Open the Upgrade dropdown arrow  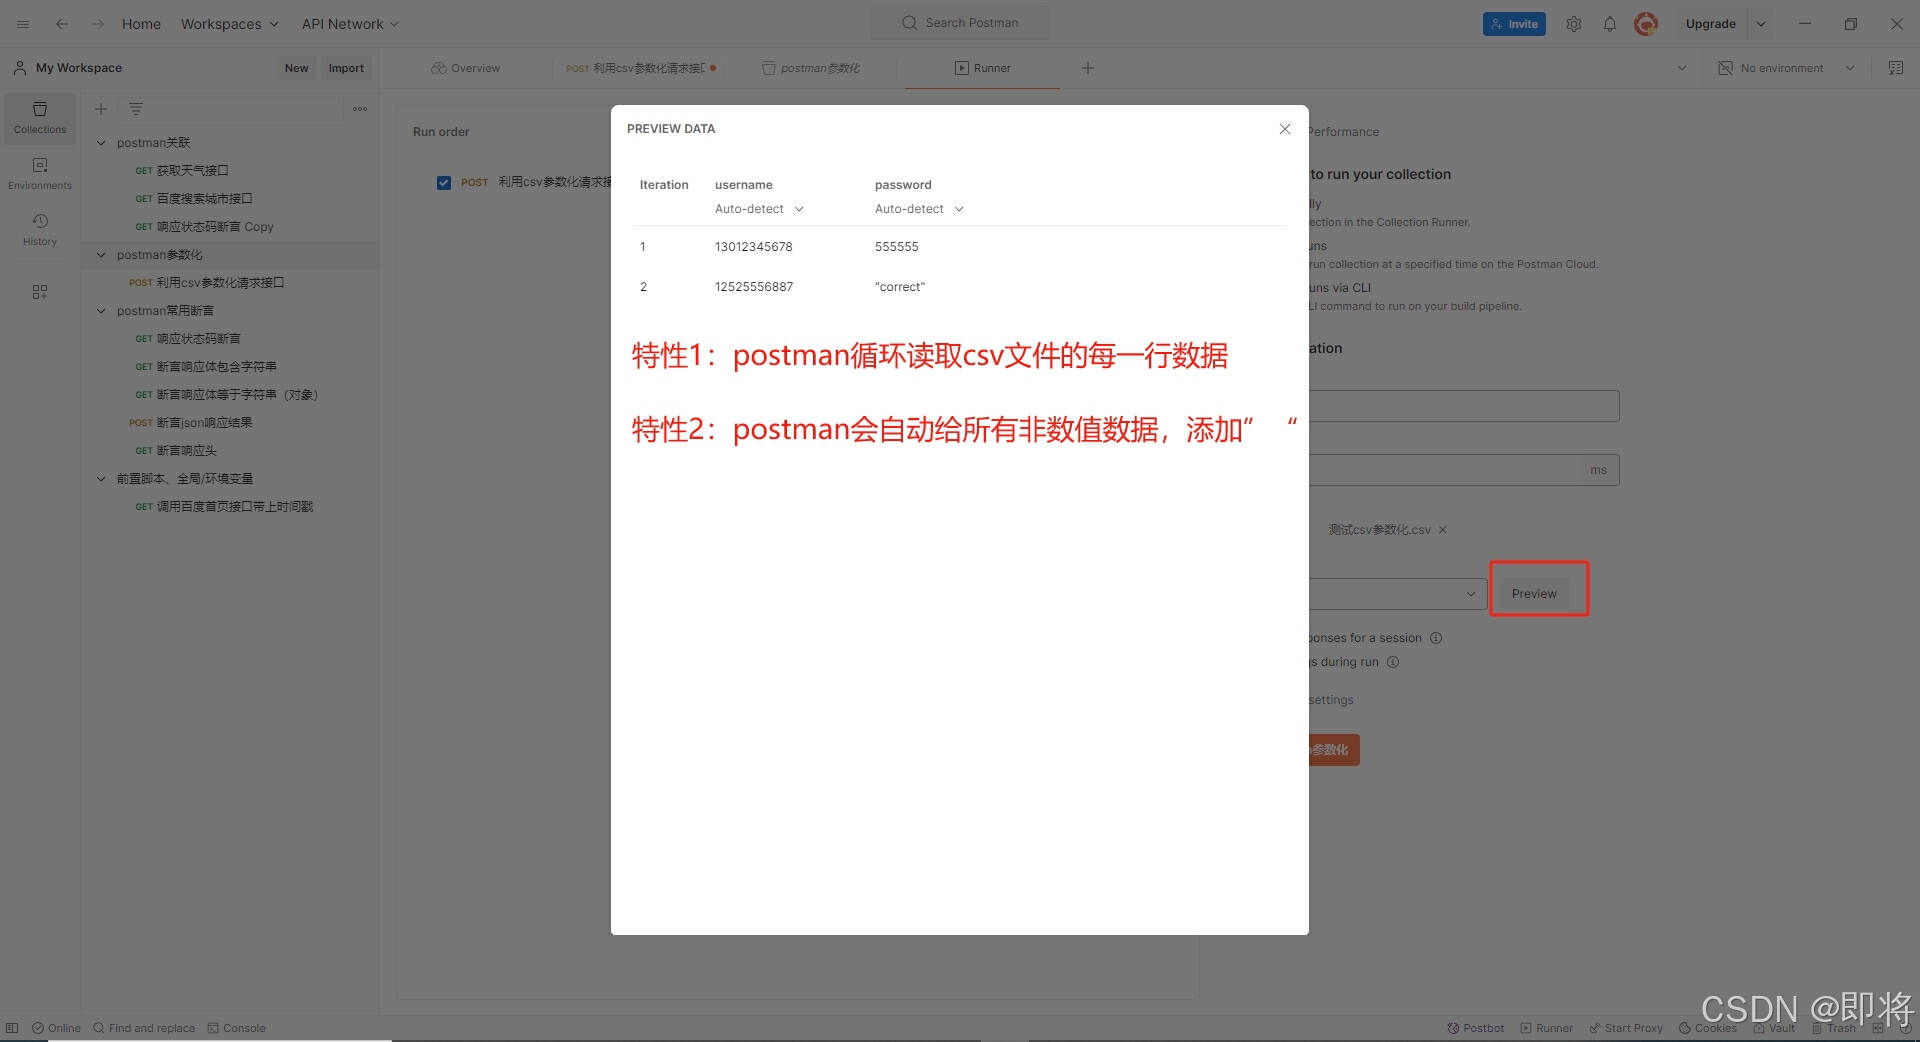coord(1761,24)
